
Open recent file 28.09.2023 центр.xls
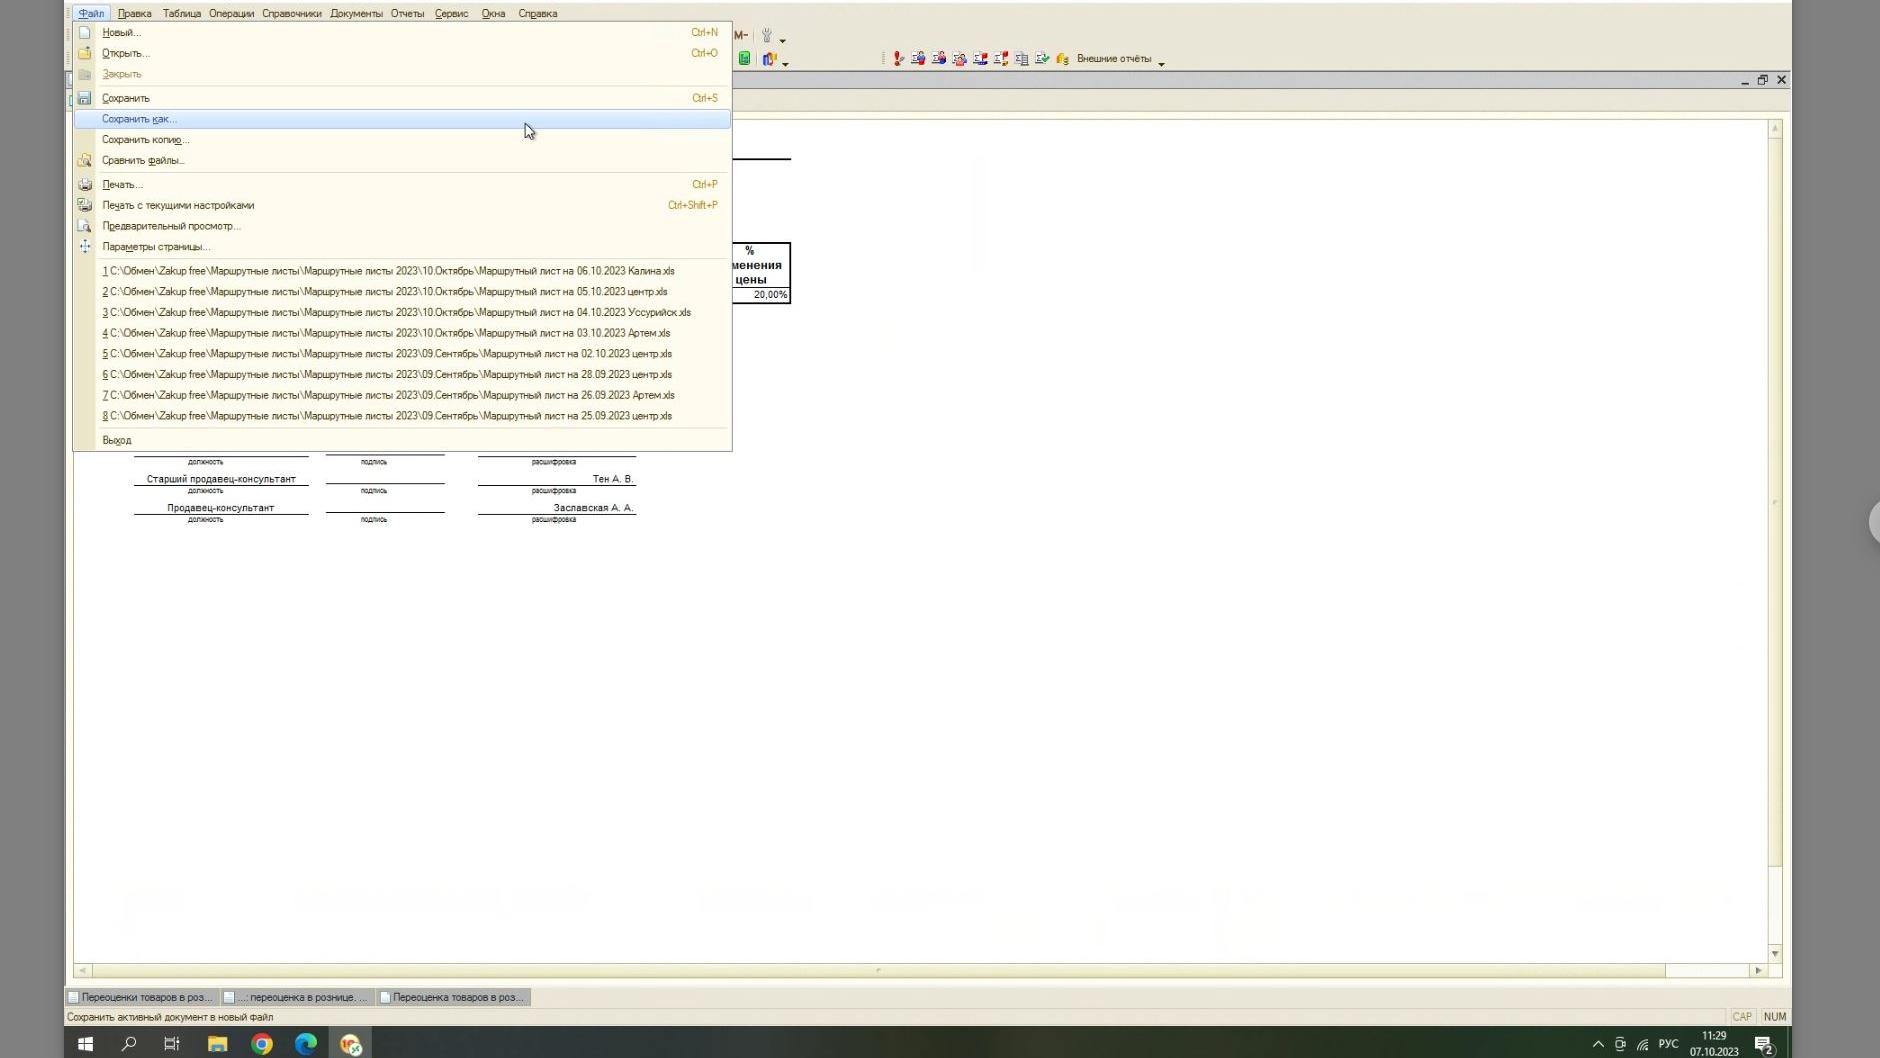click(x=402, y=374)
